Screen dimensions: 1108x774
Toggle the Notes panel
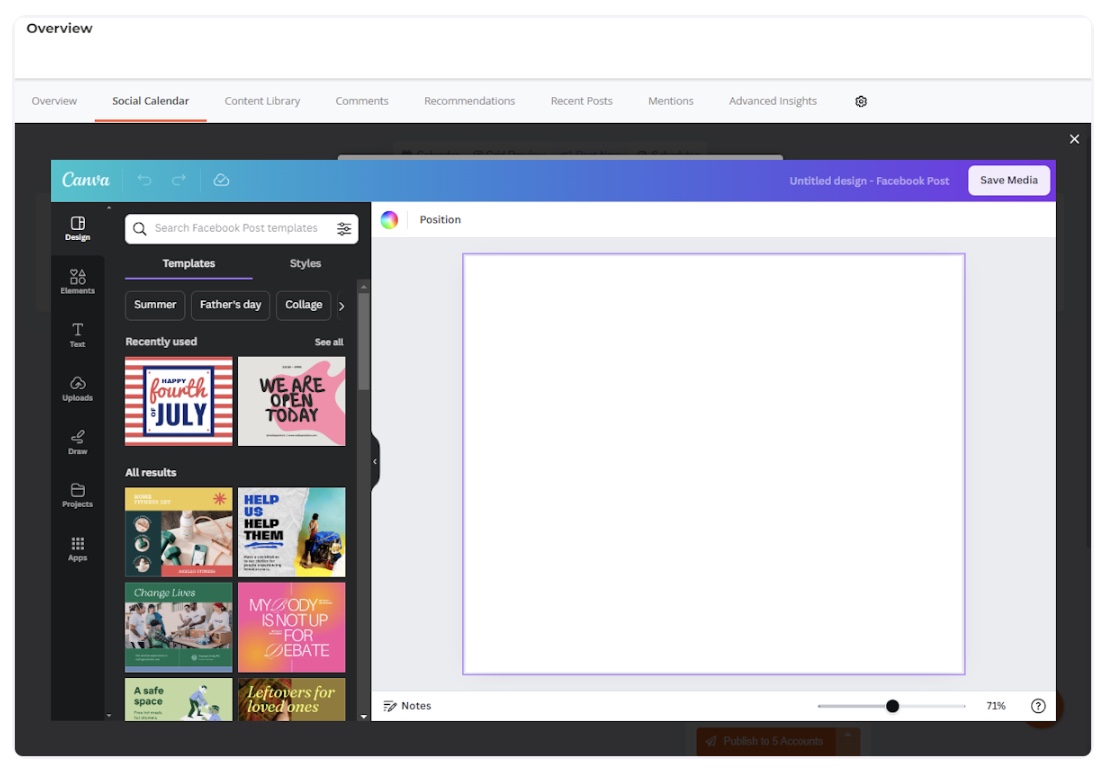(407, 706)
